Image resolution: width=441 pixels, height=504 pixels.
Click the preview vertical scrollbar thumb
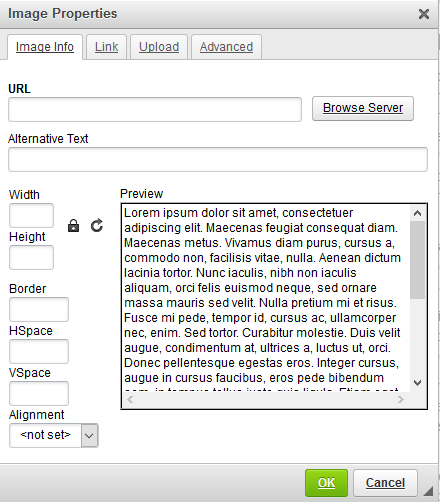point(417,260)
